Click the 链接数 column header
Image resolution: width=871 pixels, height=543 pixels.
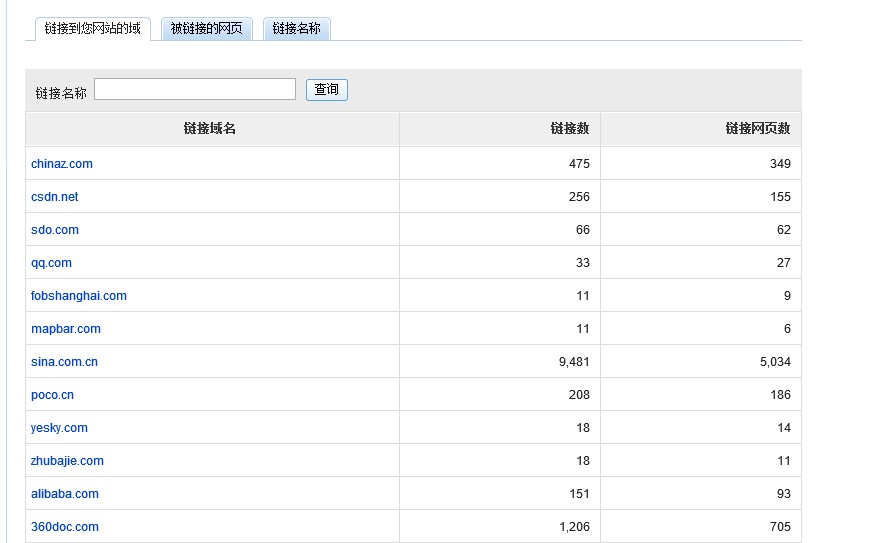(x=570, y=129)
